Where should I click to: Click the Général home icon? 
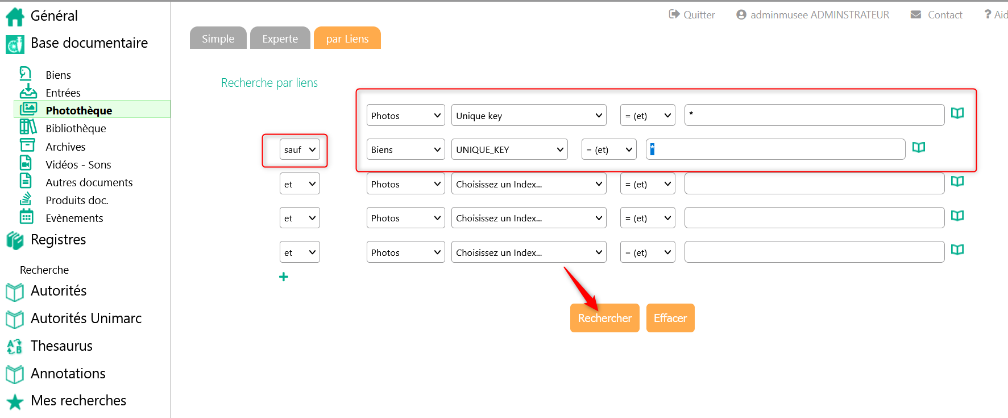click(x=15, y=16)
